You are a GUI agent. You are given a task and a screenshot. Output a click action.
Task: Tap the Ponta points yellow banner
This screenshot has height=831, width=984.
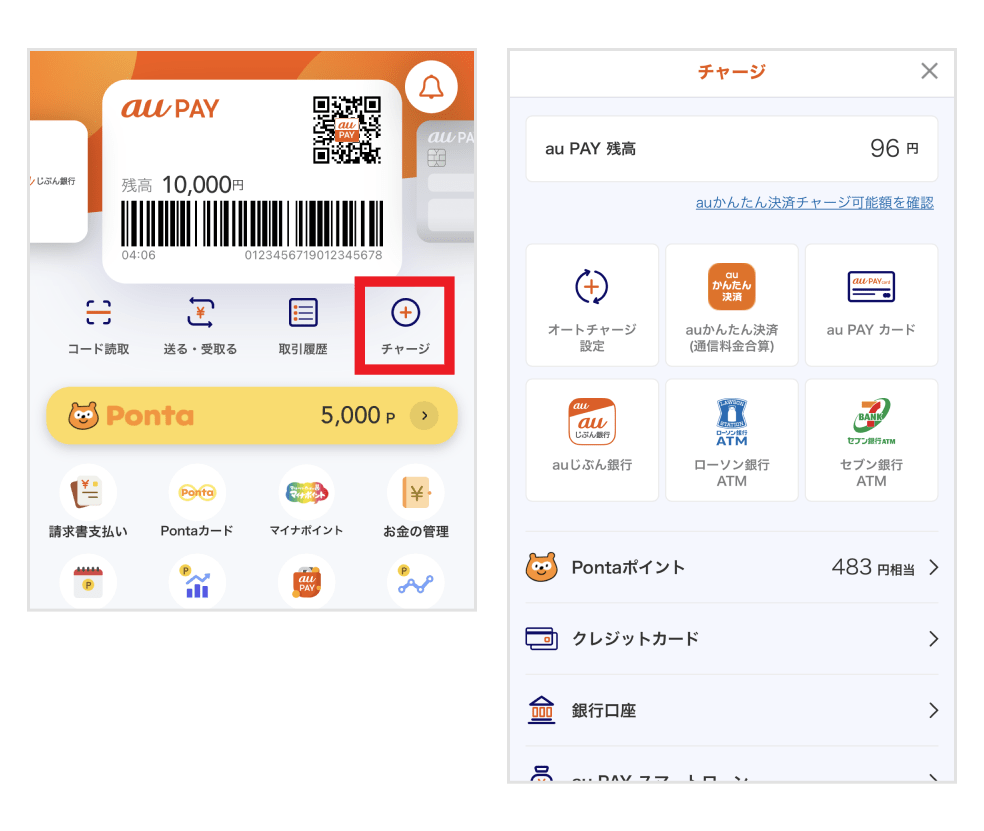252,416
